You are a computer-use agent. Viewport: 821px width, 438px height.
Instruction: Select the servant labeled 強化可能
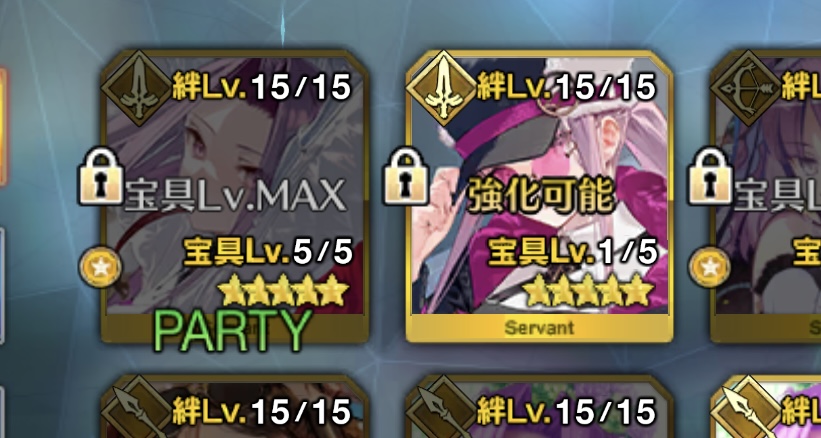click(539, 196)
